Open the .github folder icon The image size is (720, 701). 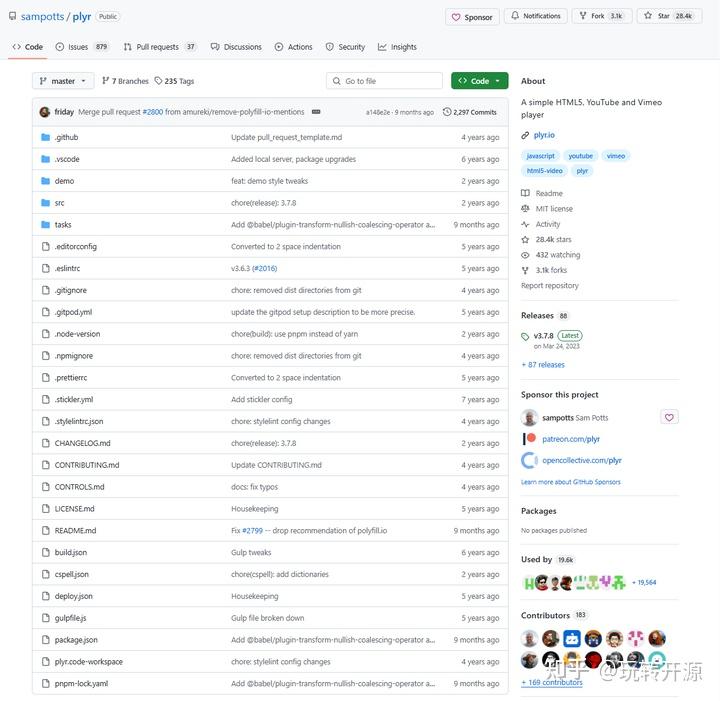tap(45, 137)
